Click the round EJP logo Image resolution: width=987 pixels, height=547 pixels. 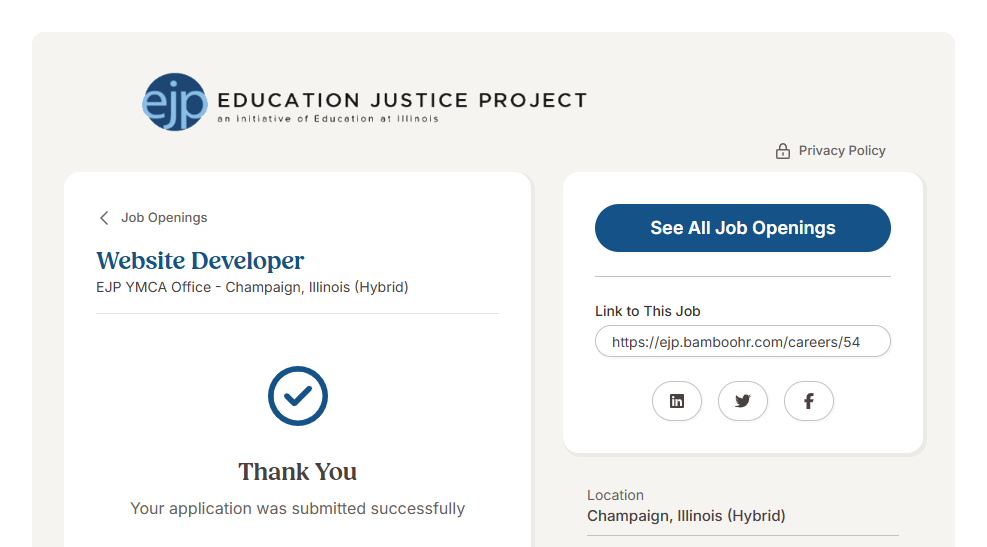tap(175, 102)
